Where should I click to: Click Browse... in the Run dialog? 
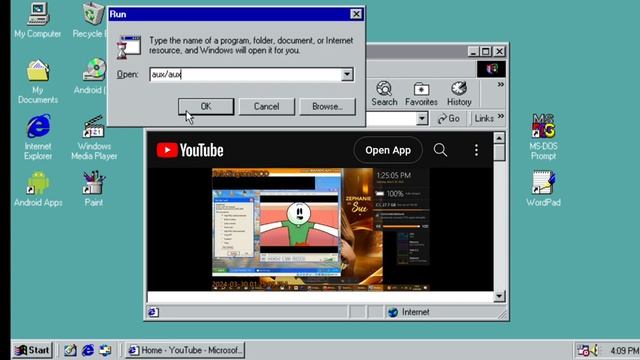(327, 107)
